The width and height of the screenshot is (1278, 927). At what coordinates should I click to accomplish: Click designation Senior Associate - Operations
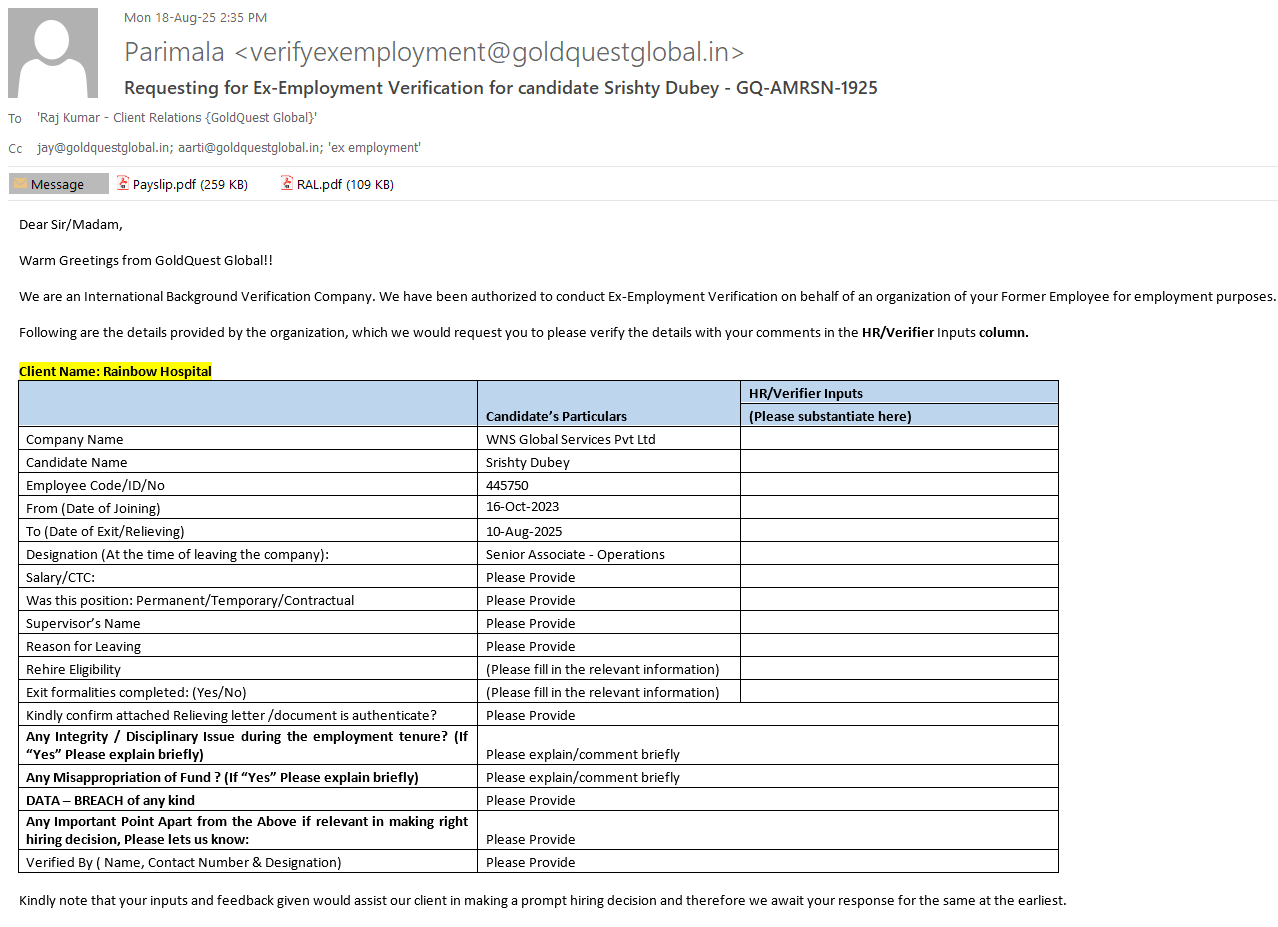pos(575,554)
